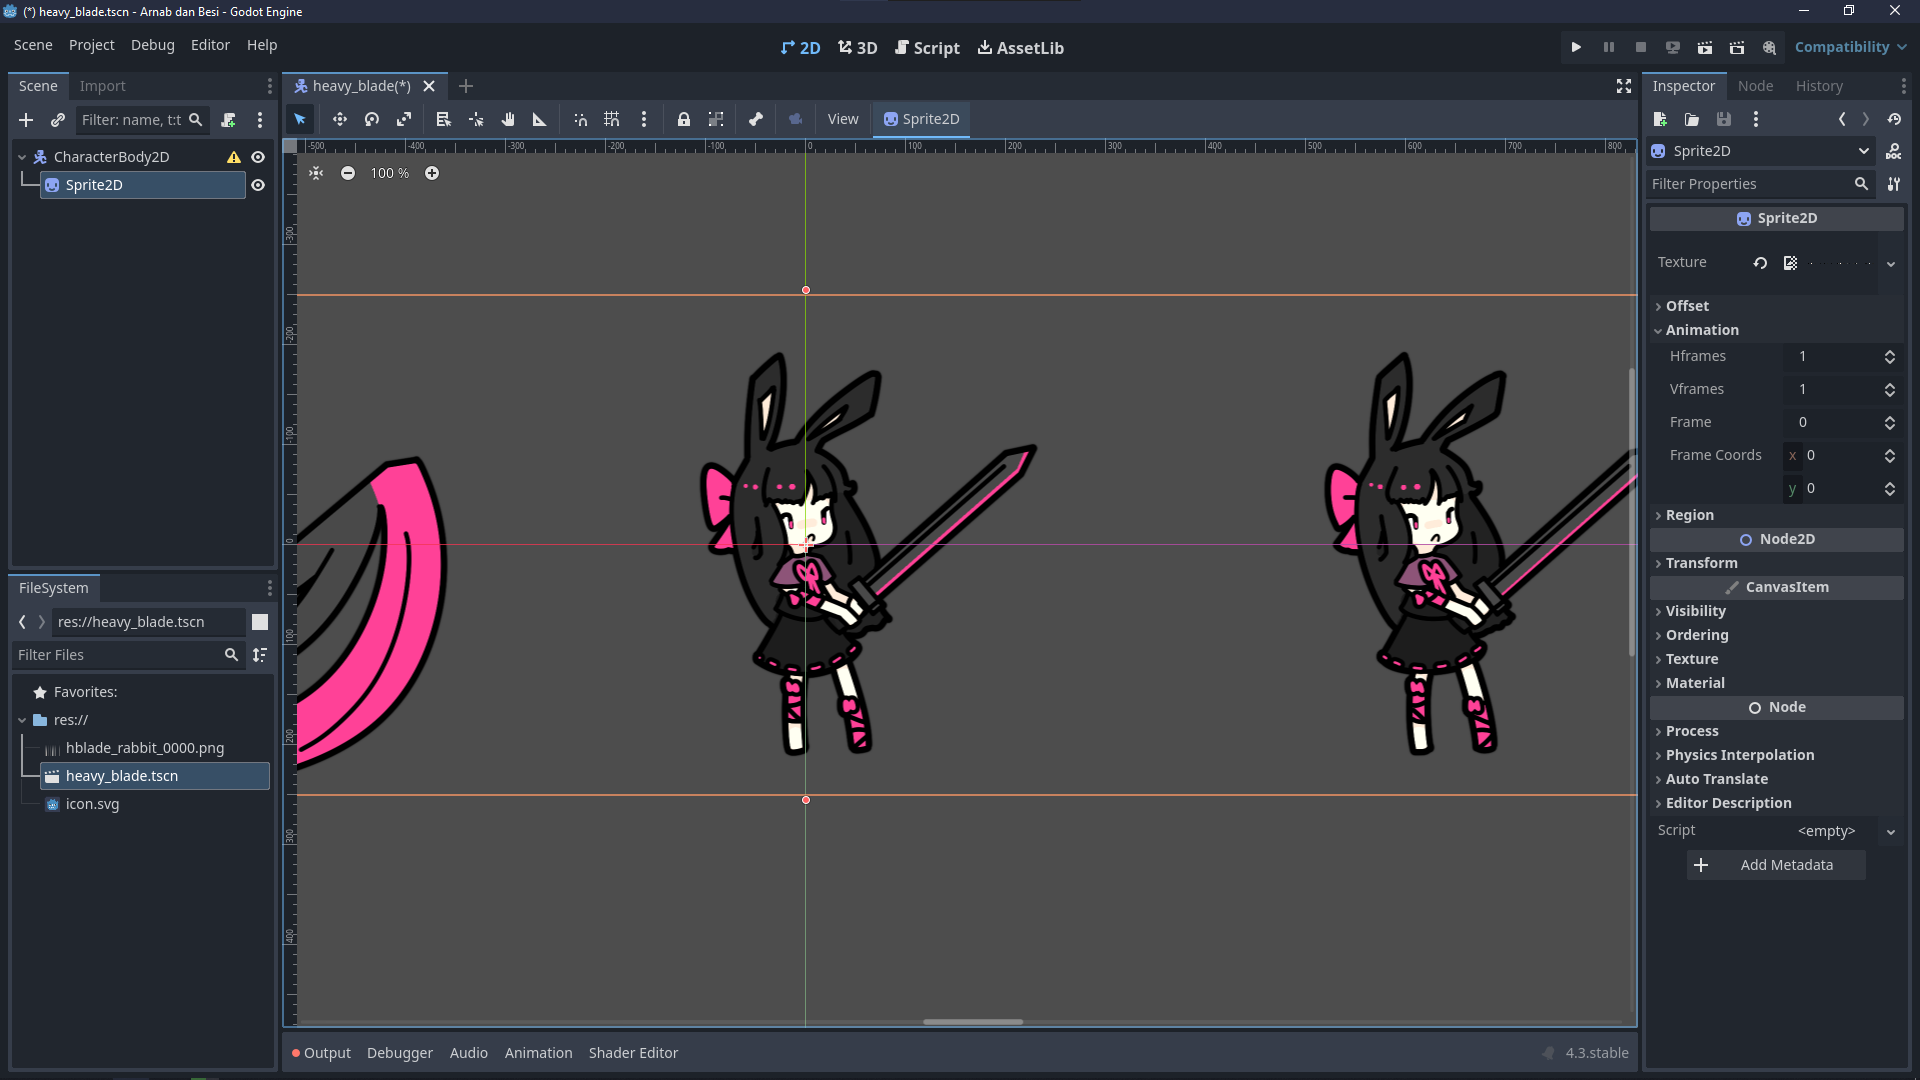
Task: Group the selected node's children
Action: [x=716, y=119]
